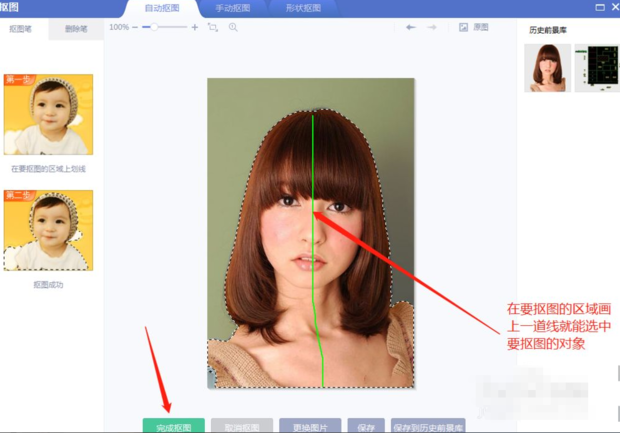Click the 完成抠图 button
The width and height of the screenshot is (620, 433).
tap(174, 425)
